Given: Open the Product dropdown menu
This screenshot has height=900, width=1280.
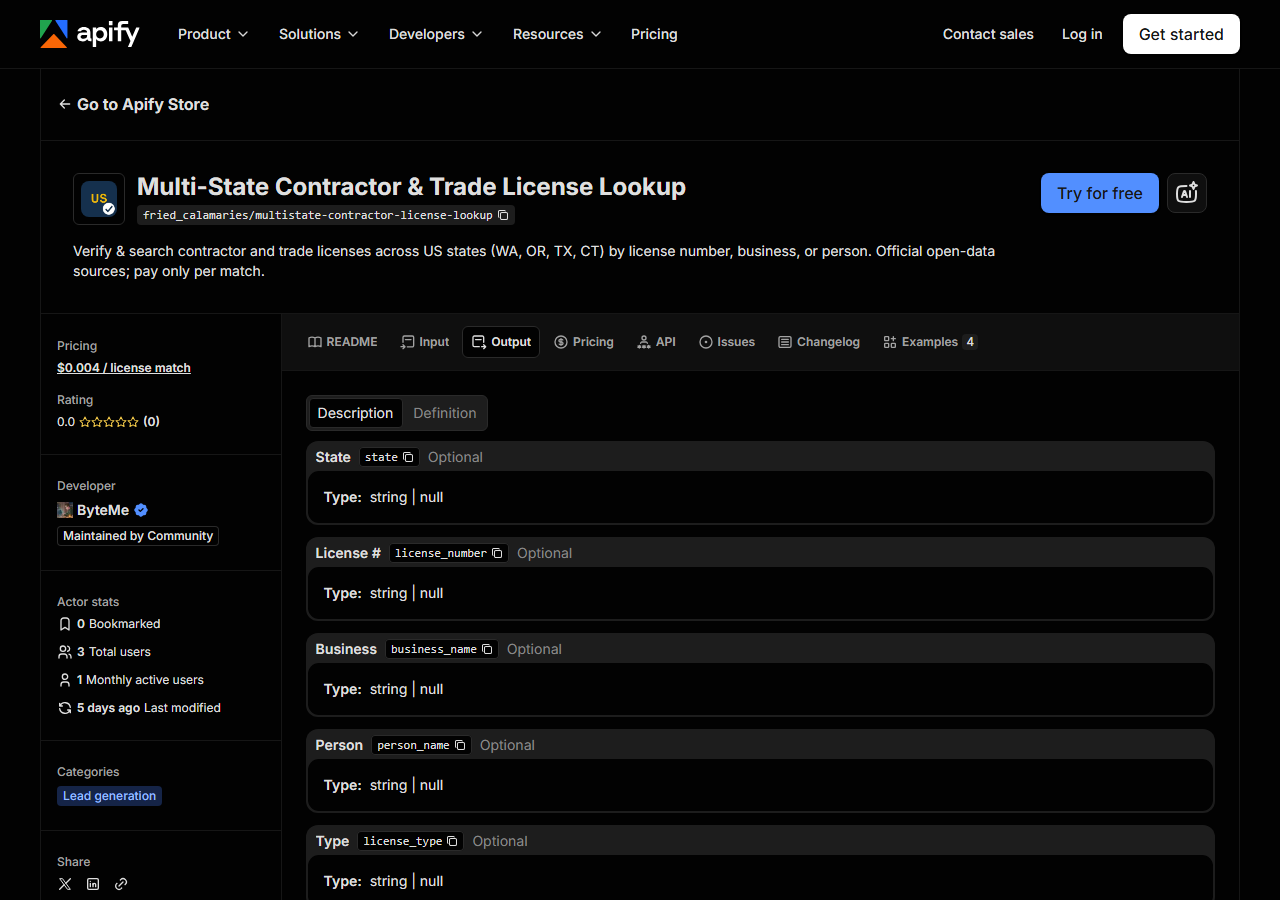Looking at the screenshot, I should (x=213, y=34).
